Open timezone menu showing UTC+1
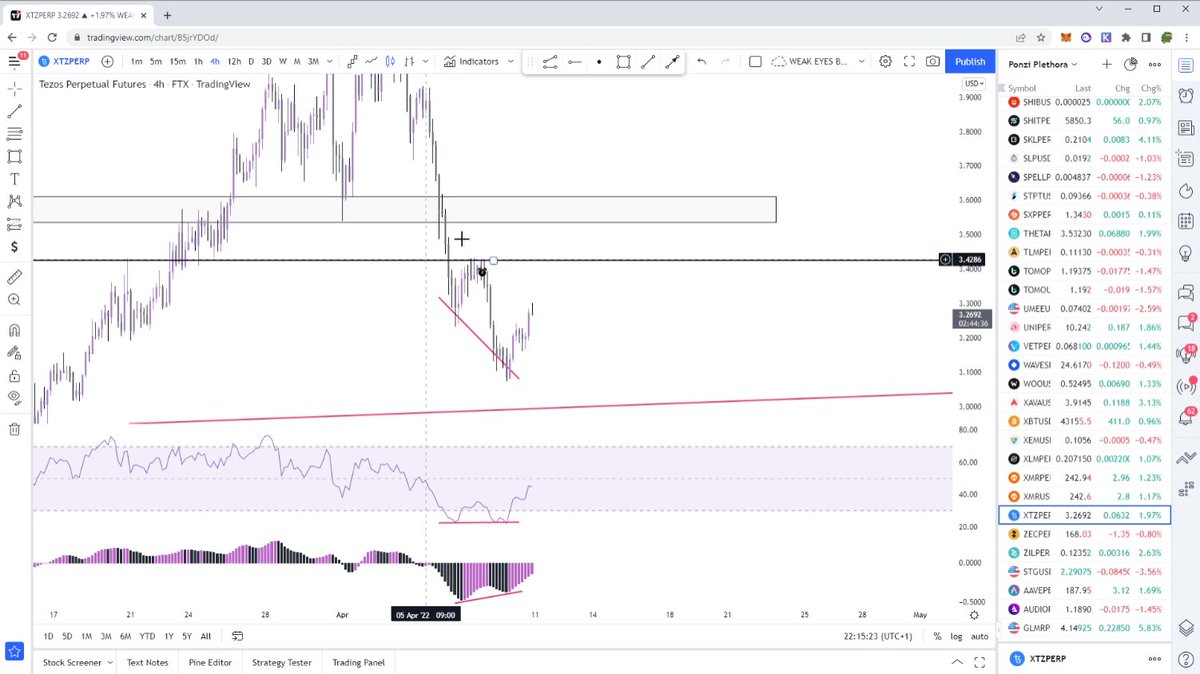 pyautogui.click(x=880, y=636)
